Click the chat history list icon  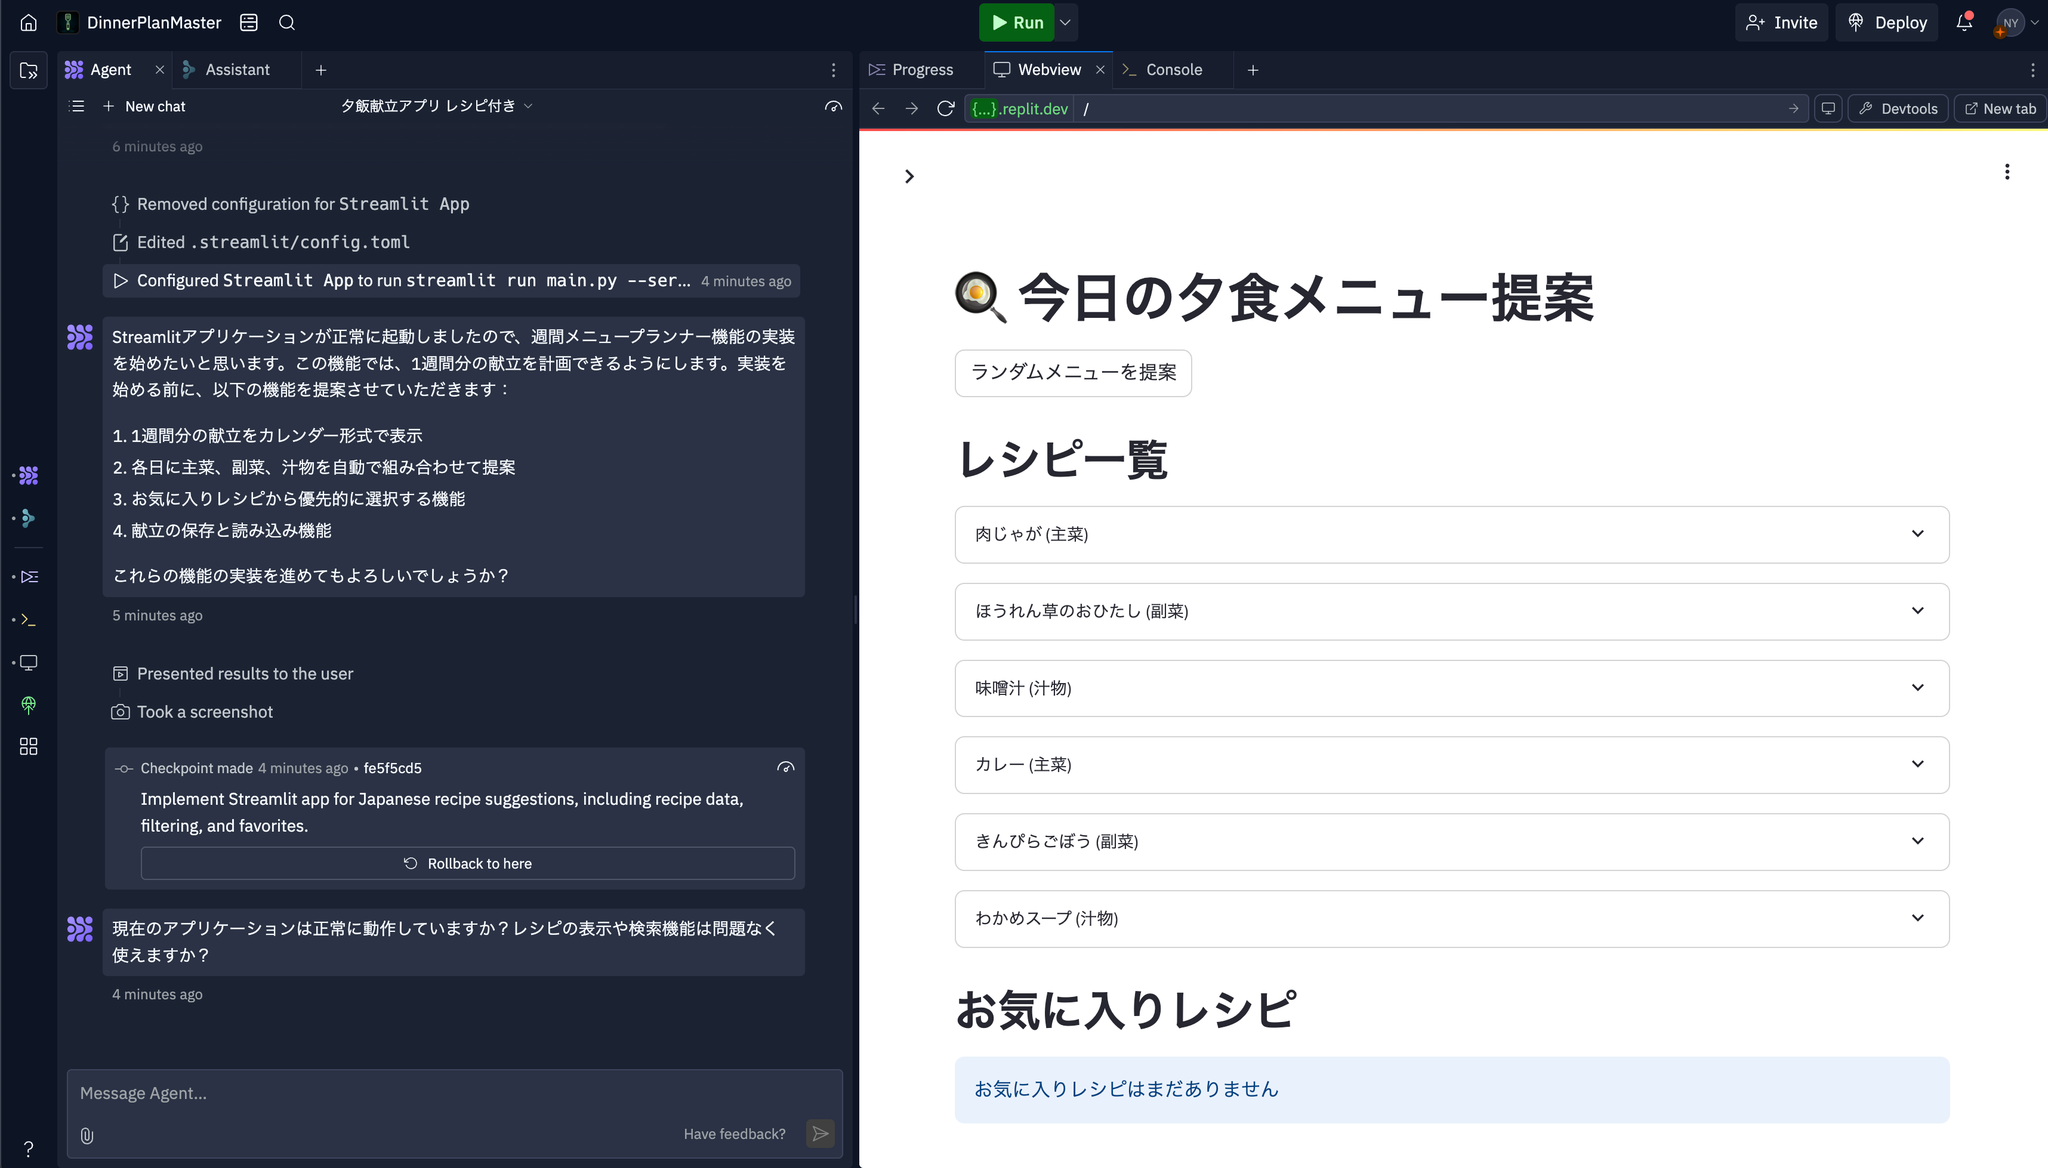coord(77,106)
